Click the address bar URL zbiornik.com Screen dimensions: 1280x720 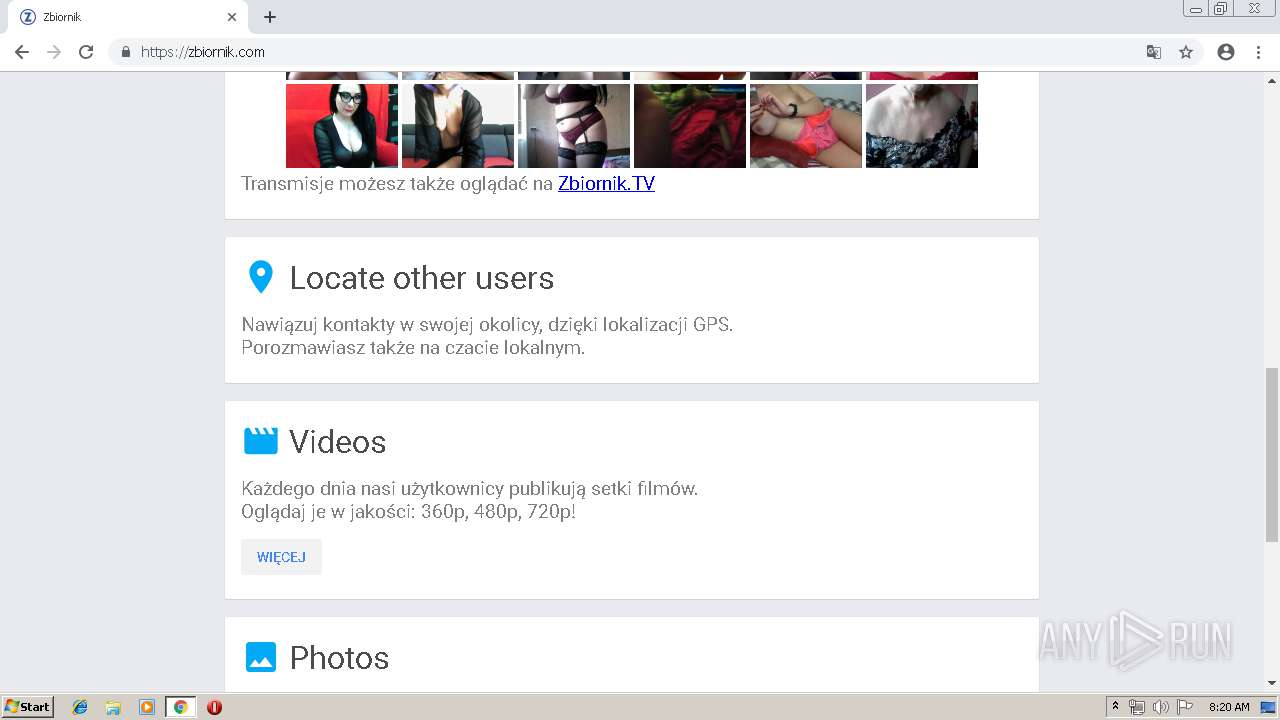pyautogui.click(x=203, y=52)
